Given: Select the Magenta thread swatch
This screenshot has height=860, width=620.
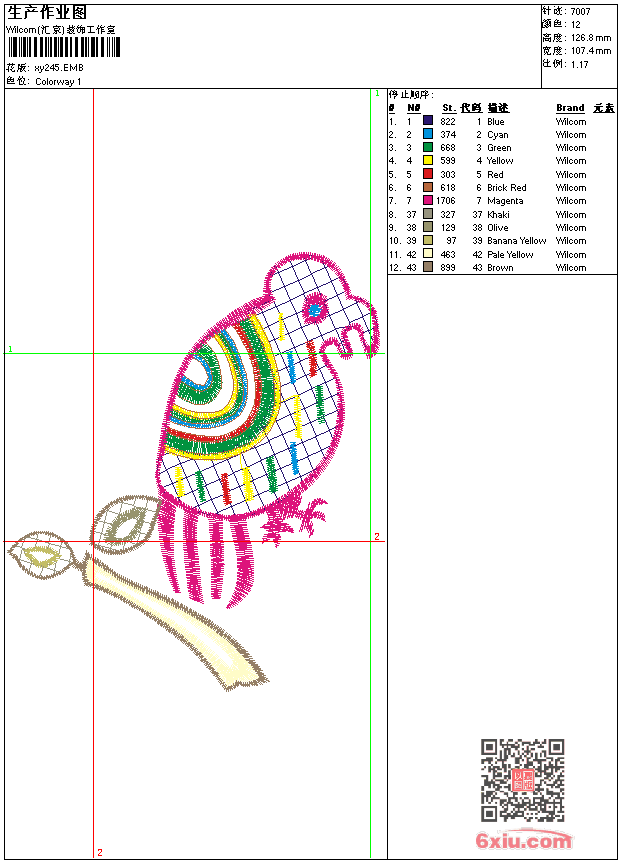Looking at the screenshot, I should pyautogui.click(x=428, y=200).
